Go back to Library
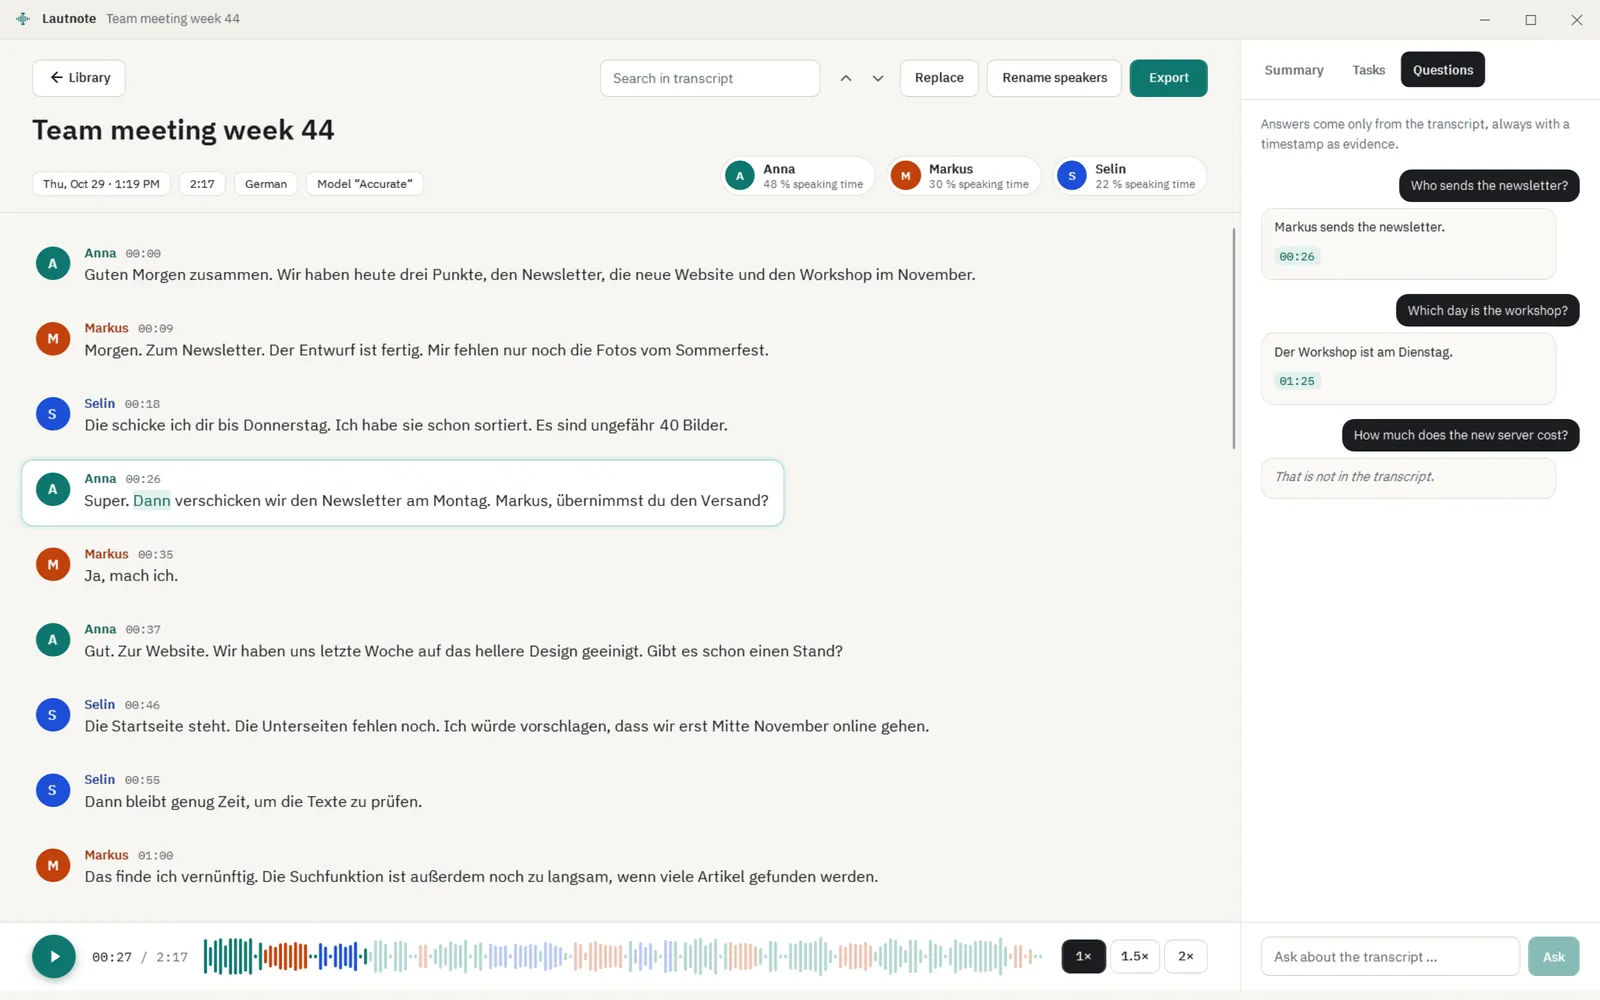This screenshot has width=1600, height=1000. tap(79, 78)
